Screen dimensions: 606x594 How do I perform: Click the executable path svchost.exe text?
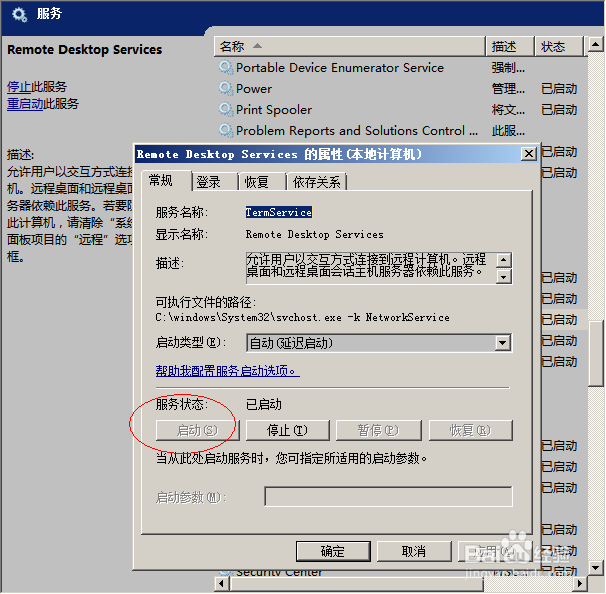tap(302, 317)
